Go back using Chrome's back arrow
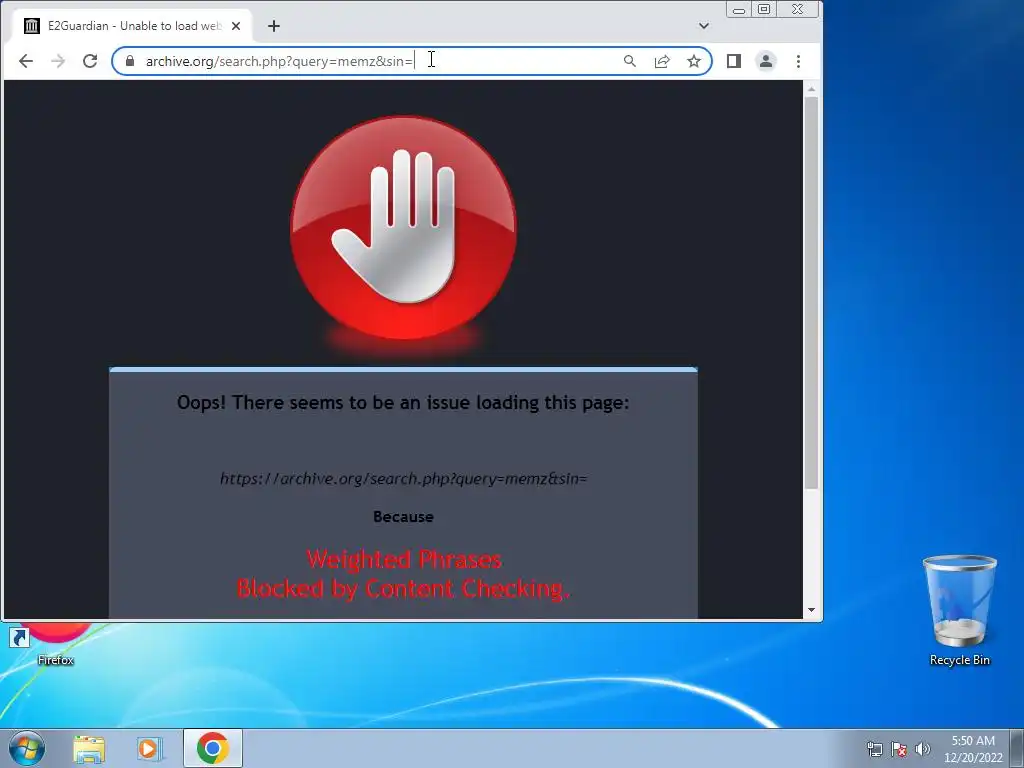This screenshot has width=1024, height=768. 25,61
